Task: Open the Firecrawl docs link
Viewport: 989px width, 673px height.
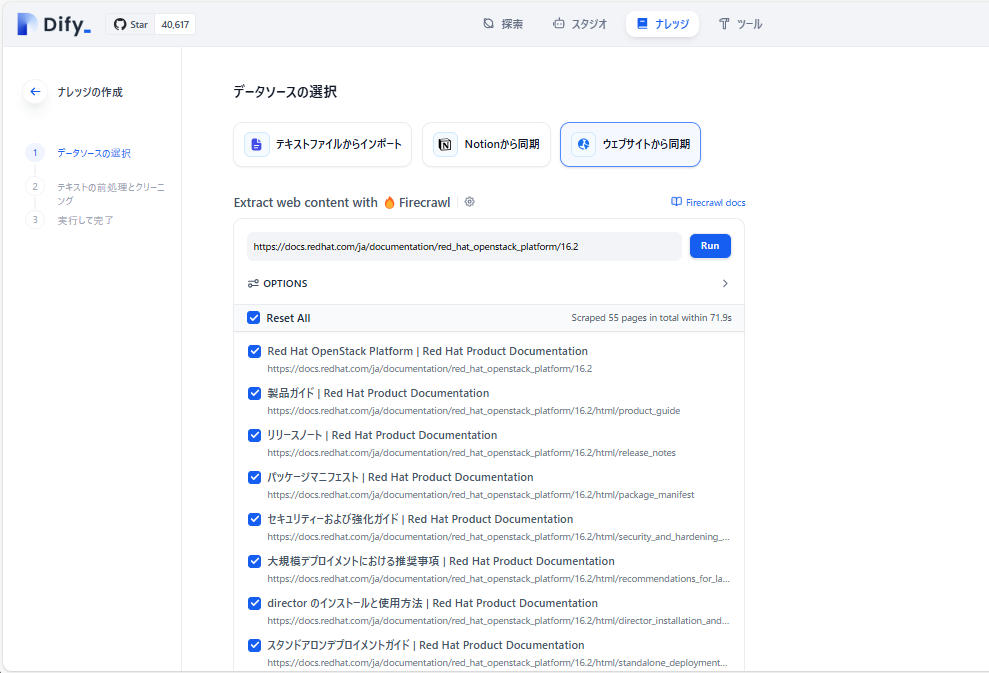Action: pyautogui.click(x=708, y=202)
